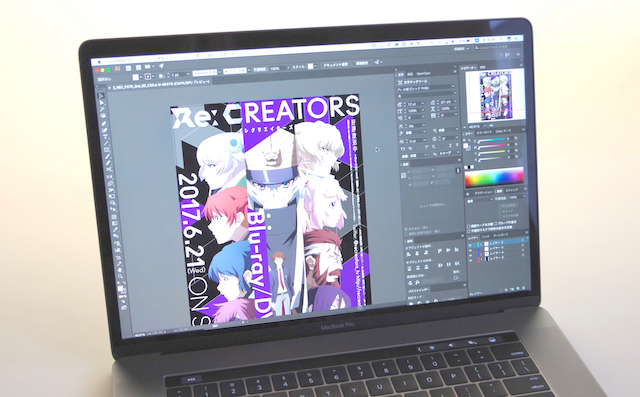Image resolution: width=640 pixels, height=397 pixels.
Task: Select the Direct Selection tool
Action: click(102, 103)
